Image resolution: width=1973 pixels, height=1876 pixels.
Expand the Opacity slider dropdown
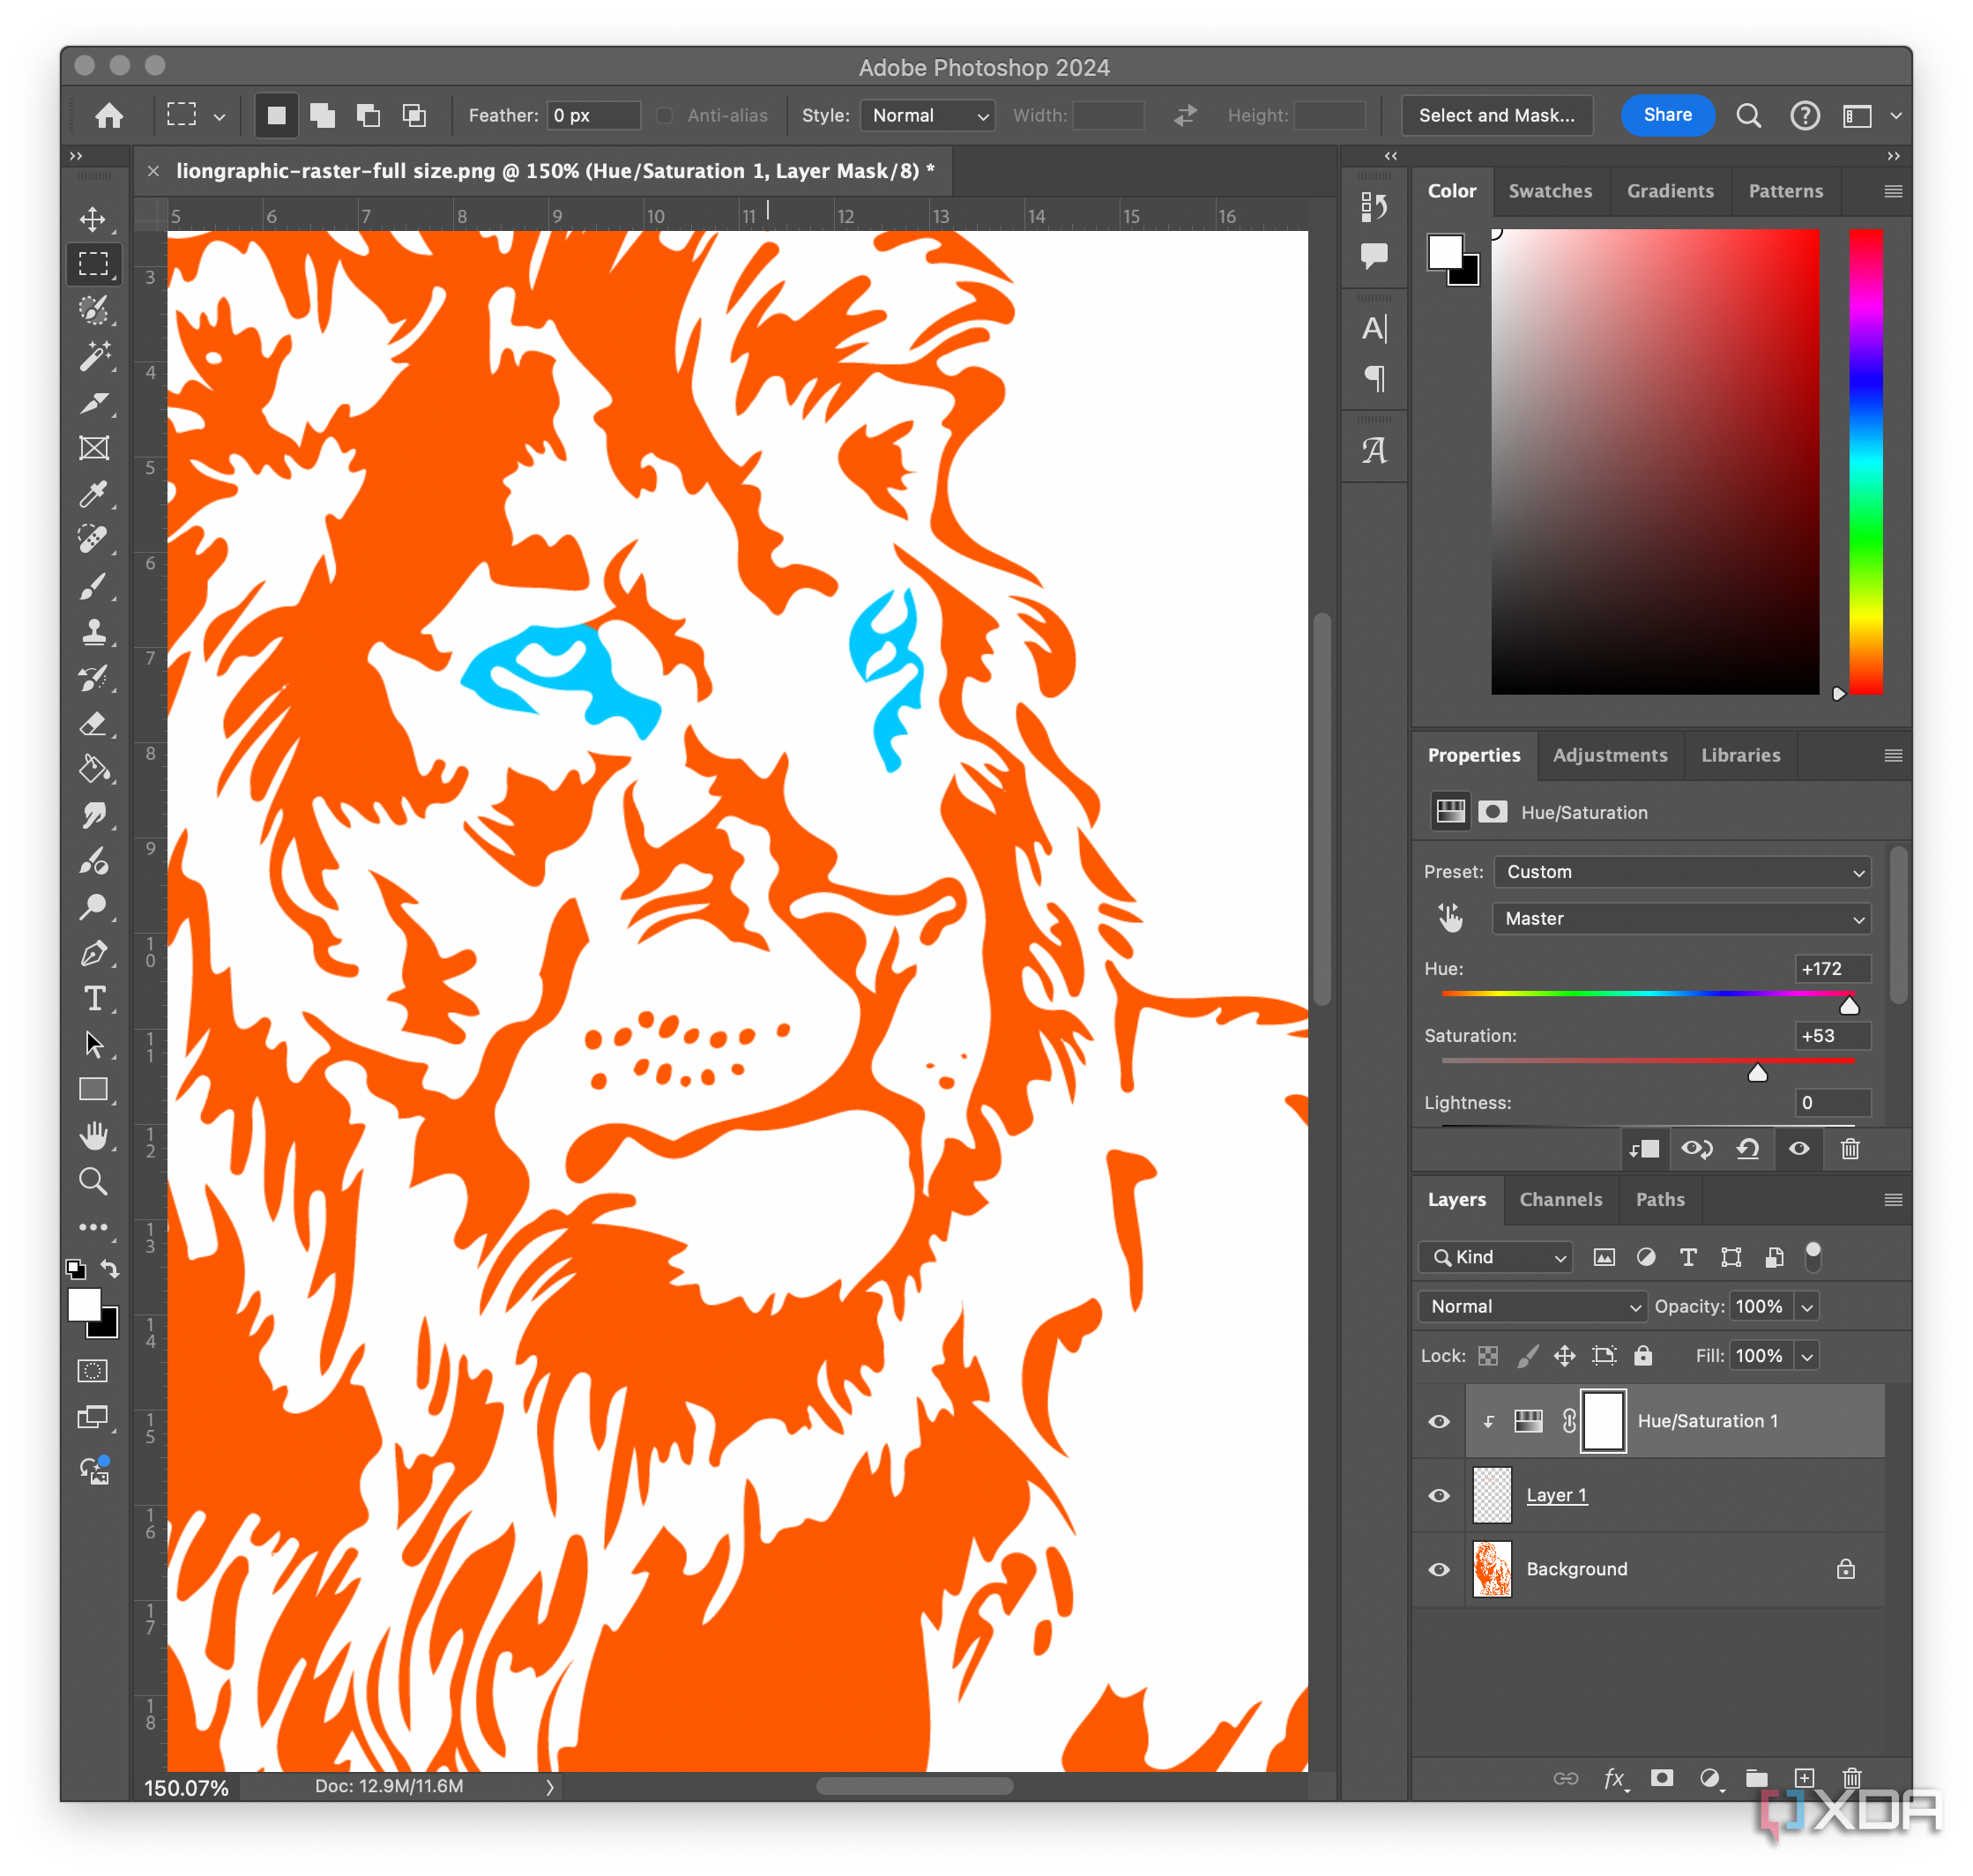(x=1807, y=1306)
